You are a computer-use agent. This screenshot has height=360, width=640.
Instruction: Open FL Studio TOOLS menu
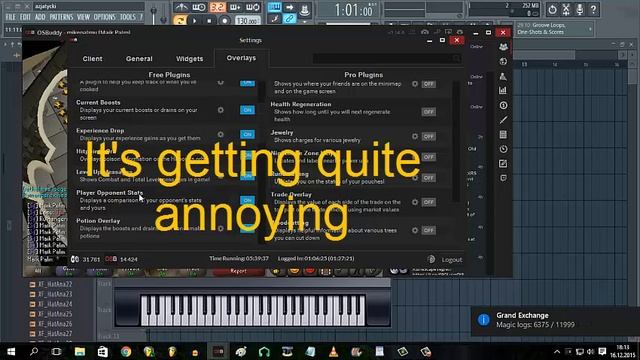click(x=127, y=17)
